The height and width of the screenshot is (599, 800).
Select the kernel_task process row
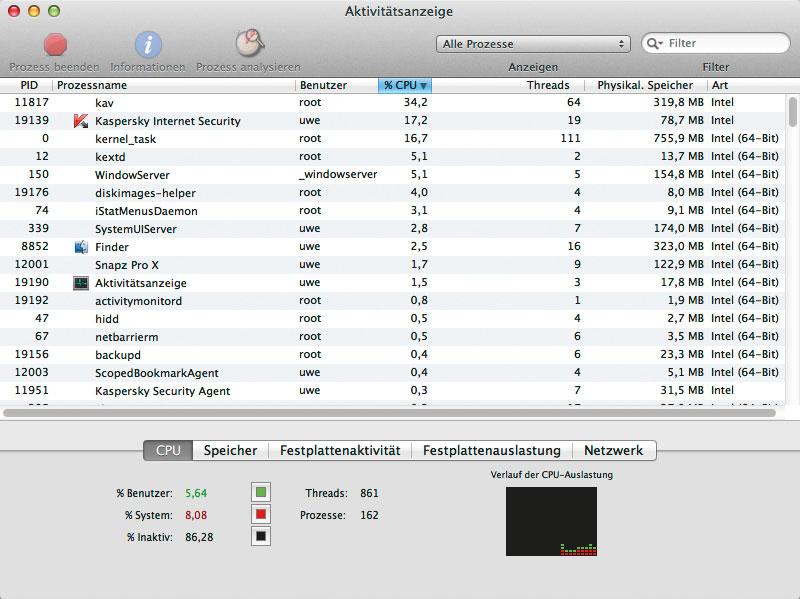(x=392, y=139)
